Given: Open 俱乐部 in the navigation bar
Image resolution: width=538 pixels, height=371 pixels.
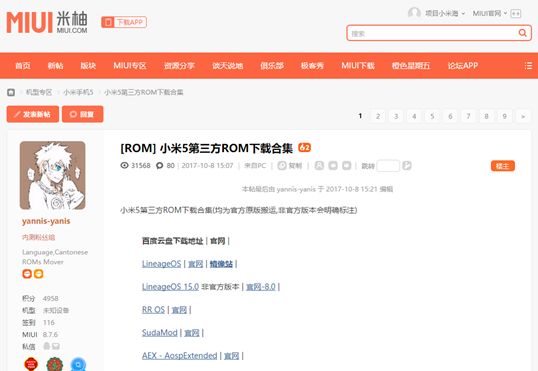Looking at the screenshot, I should 272,66.
